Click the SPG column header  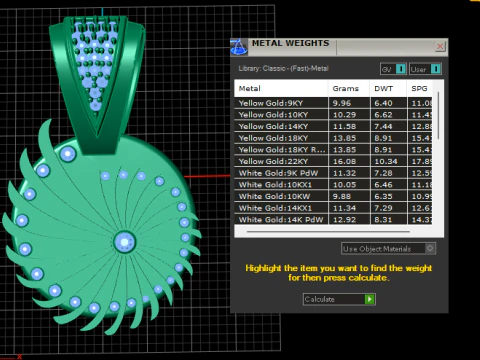[x=420, y=88]
